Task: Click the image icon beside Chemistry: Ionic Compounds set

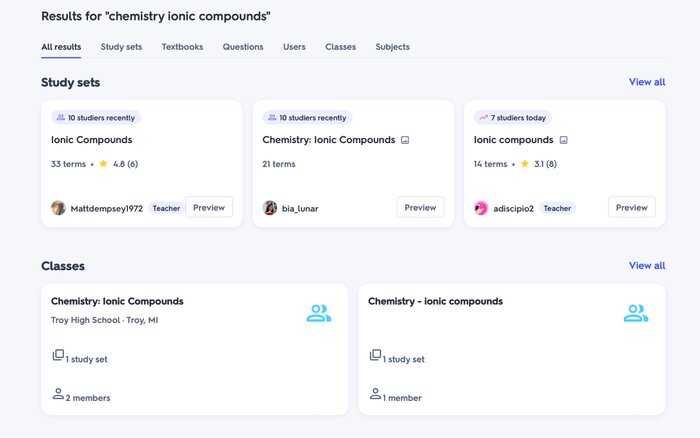Action: click(x=405, y=140)
